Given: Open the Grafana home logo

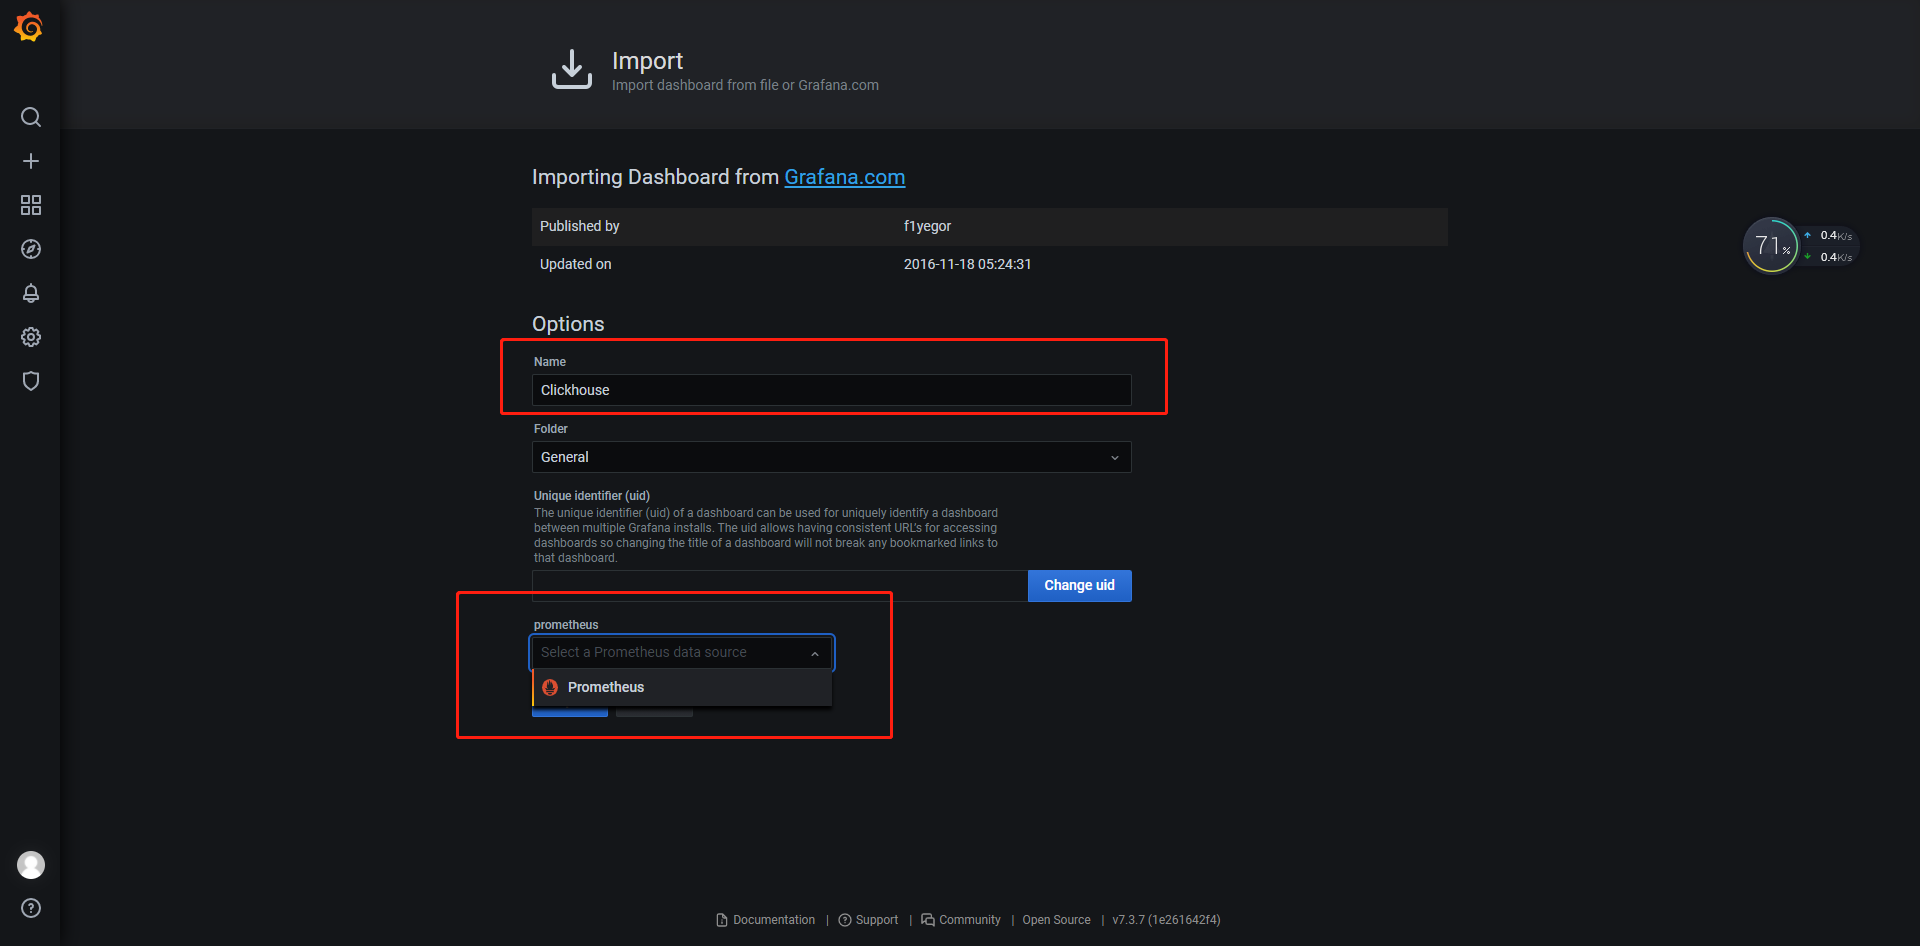Looking at the screenshot, I should point(29,27).
